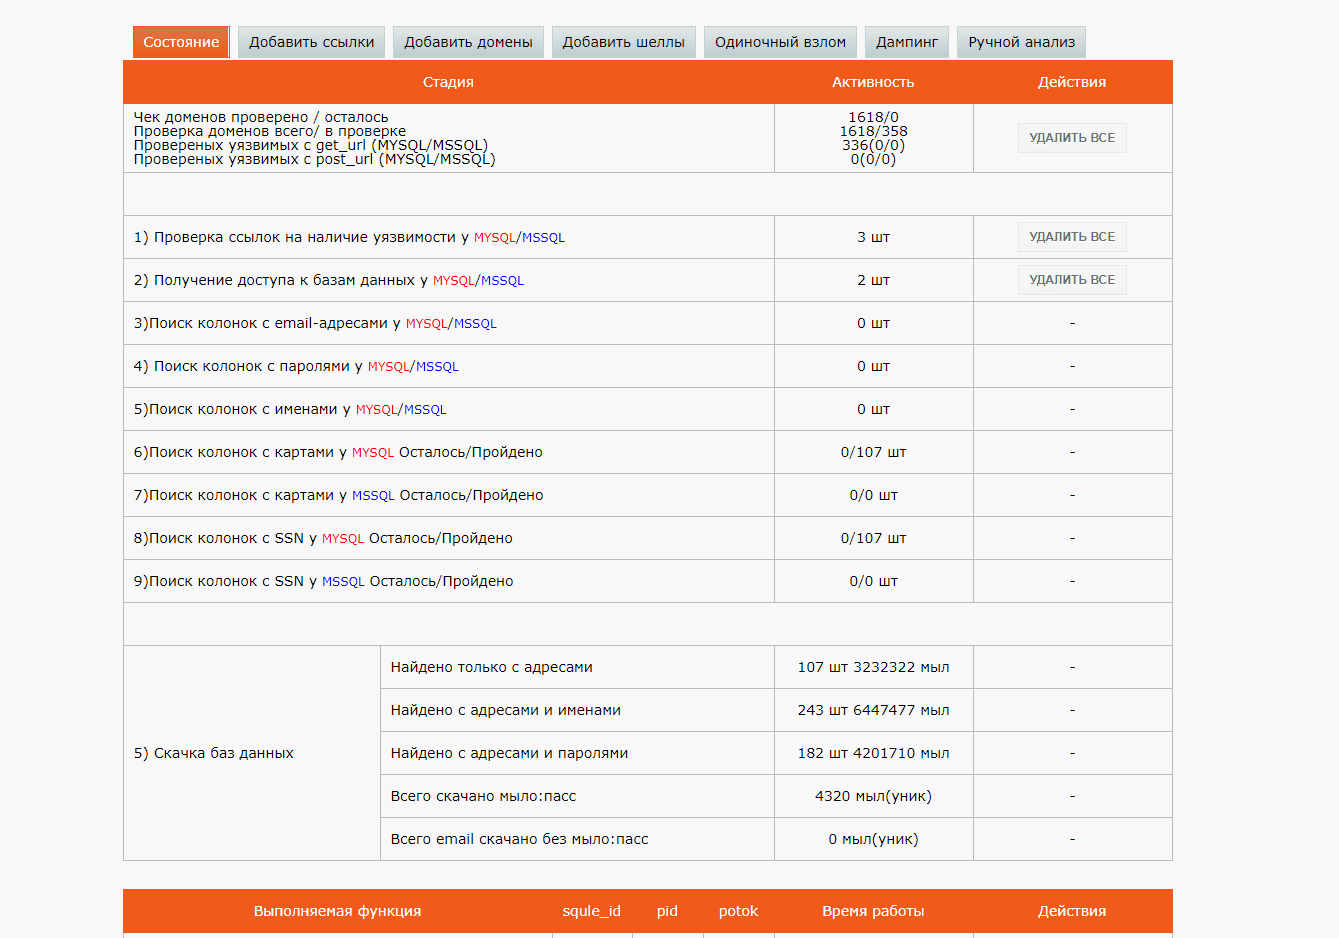Select the line mentioning post_url

tap(314, 159)
